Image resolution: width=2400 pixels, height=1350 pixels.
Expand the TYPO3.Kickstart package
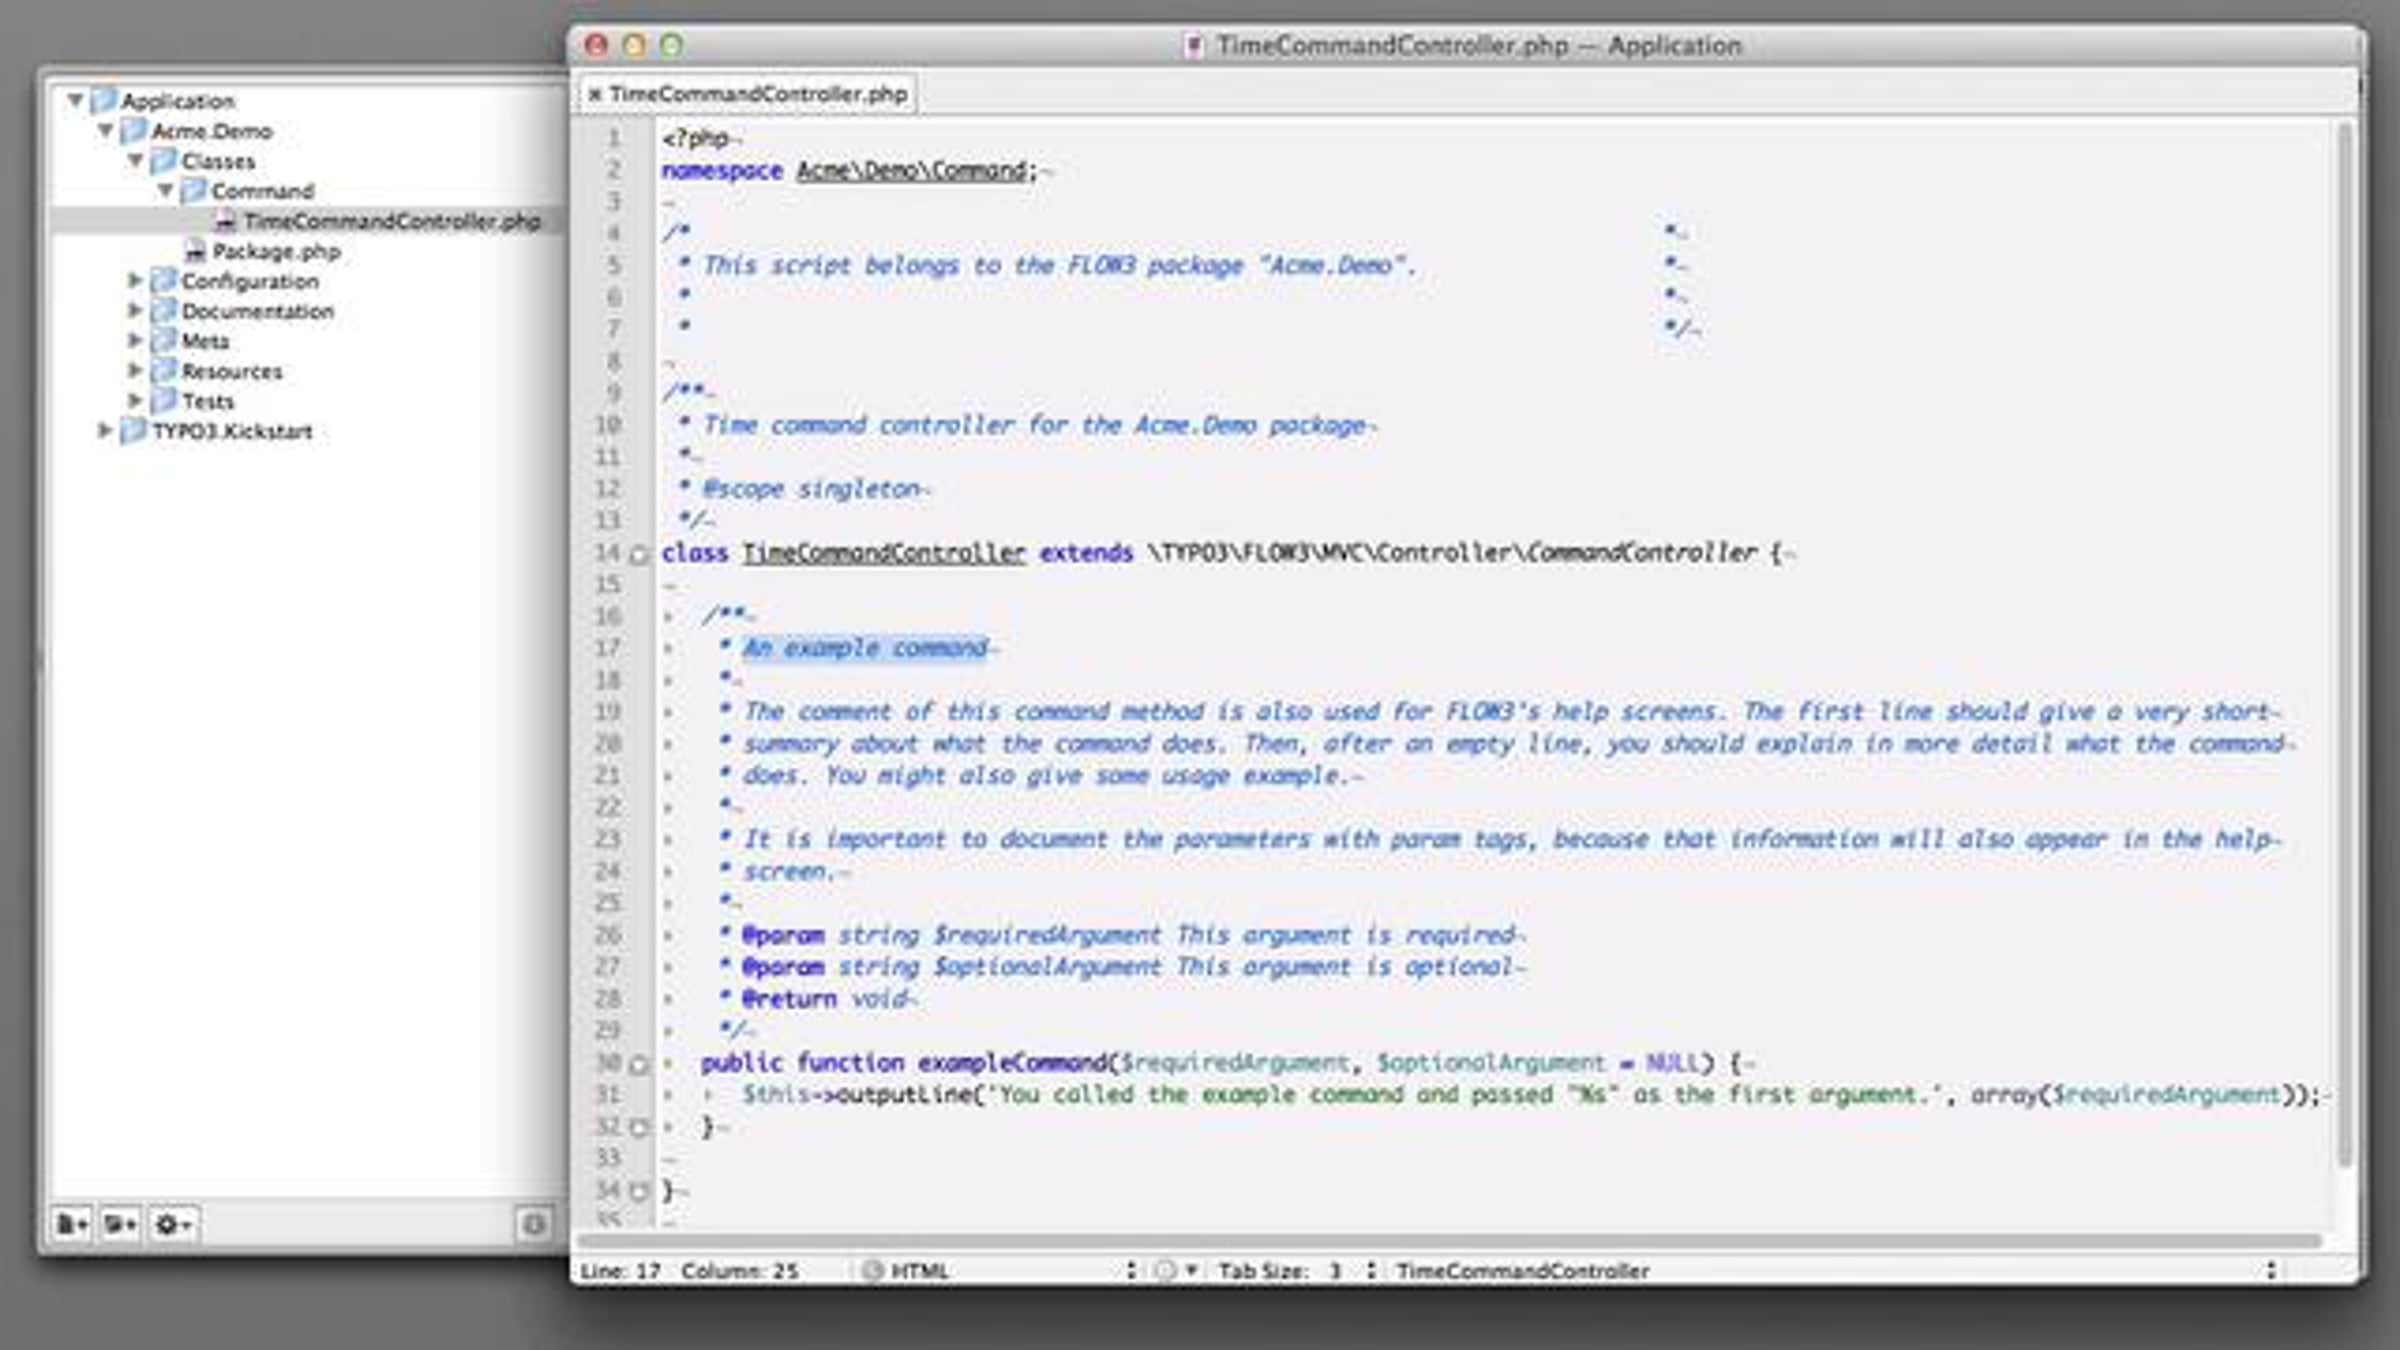(x=104, y=431)
